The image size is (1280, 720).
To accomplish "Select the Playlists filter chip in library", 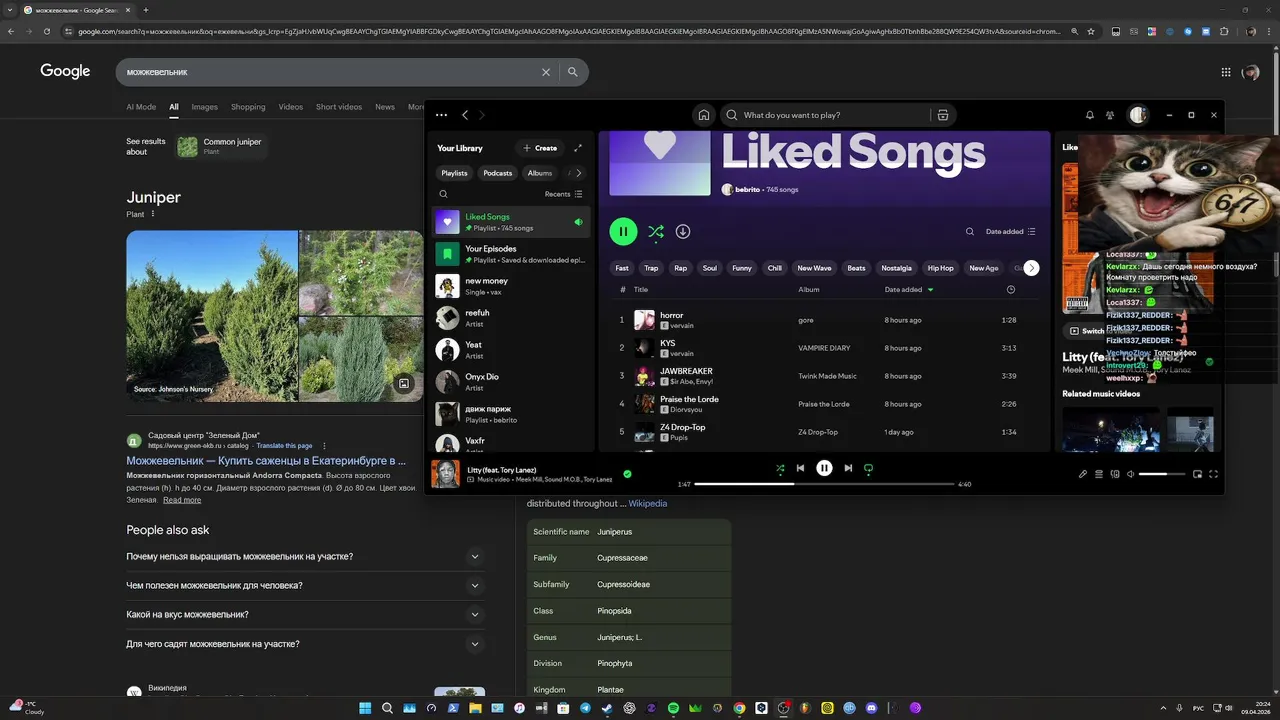I will 454,173.
